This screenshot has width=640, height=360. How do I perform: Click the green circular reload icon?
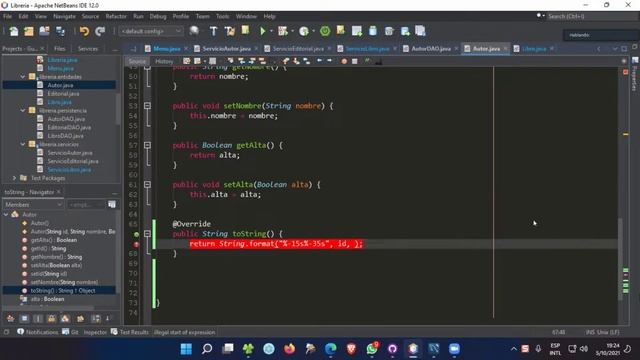point(325,31)
